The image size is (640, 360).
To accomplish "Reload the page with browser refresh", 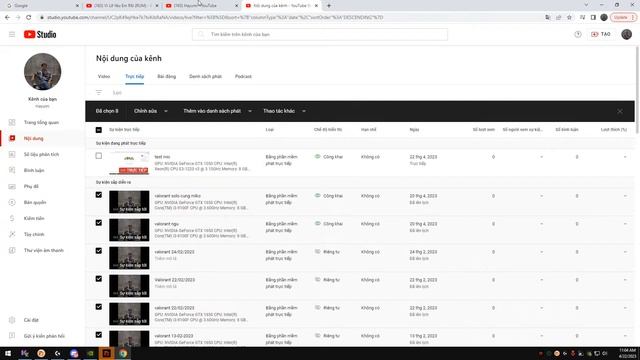I will tap(29, 17).
